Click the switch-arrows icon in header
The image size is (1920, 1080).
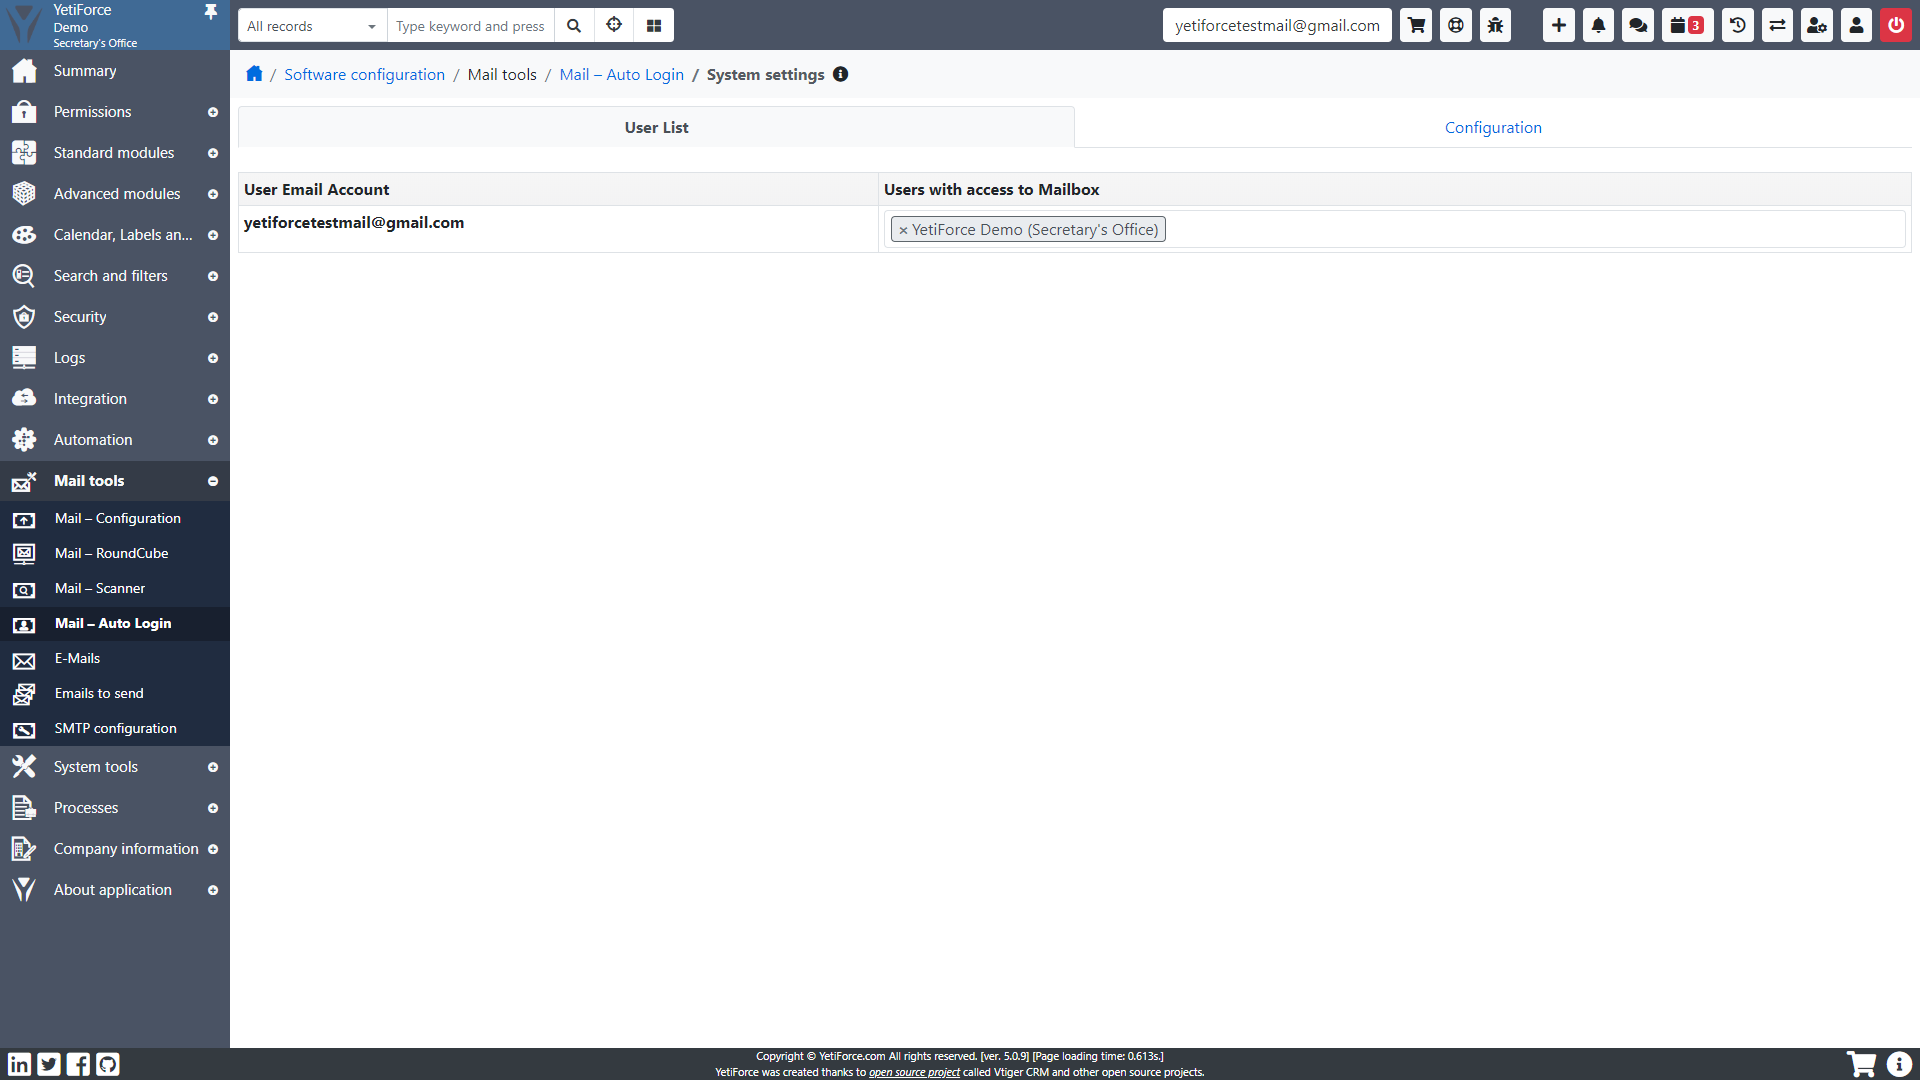click(x=1777, y=26)
